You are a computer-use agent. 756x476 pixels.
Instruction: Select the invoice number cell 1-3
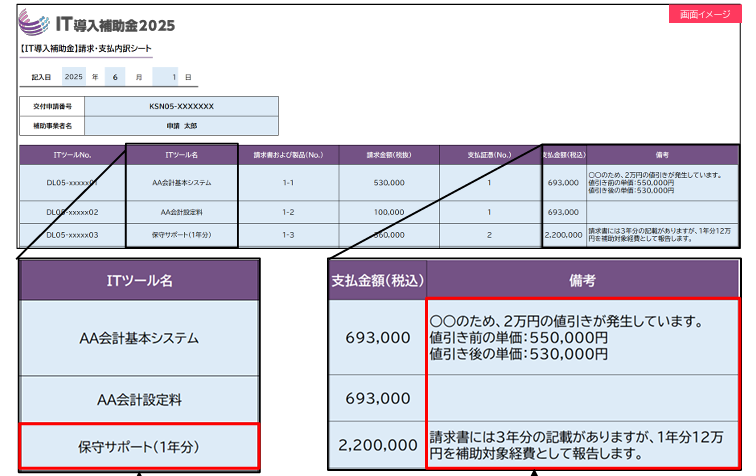click(288, 235)
